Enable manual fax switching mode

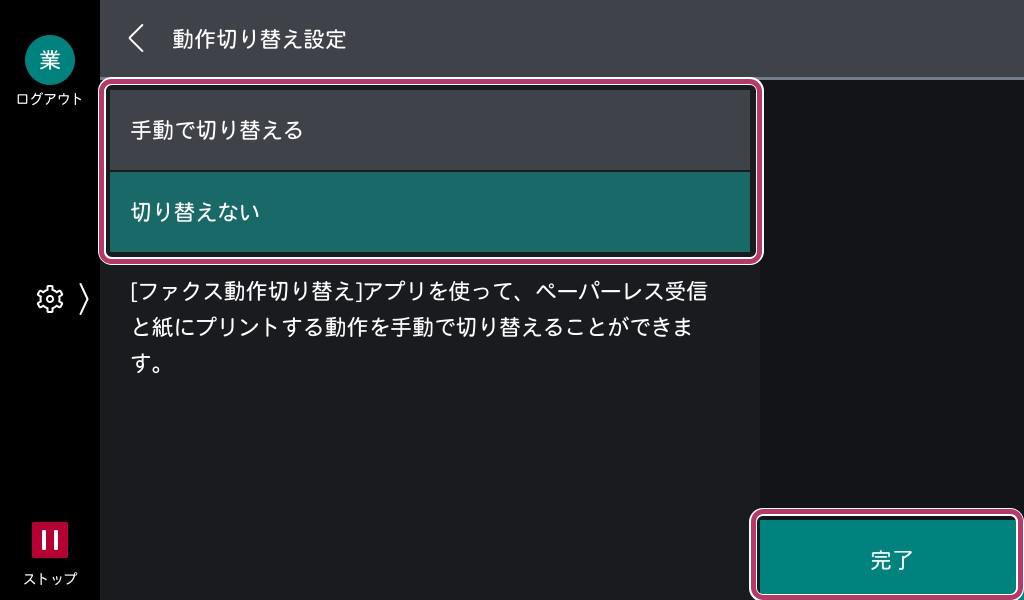430,129
